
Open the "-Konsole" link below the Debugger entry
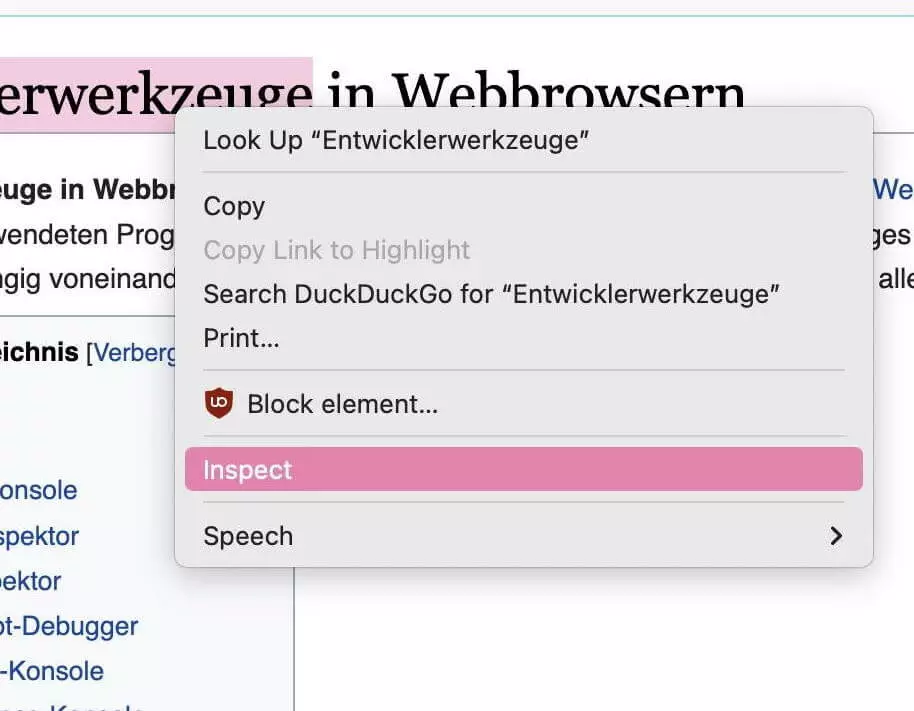[52, 671]
